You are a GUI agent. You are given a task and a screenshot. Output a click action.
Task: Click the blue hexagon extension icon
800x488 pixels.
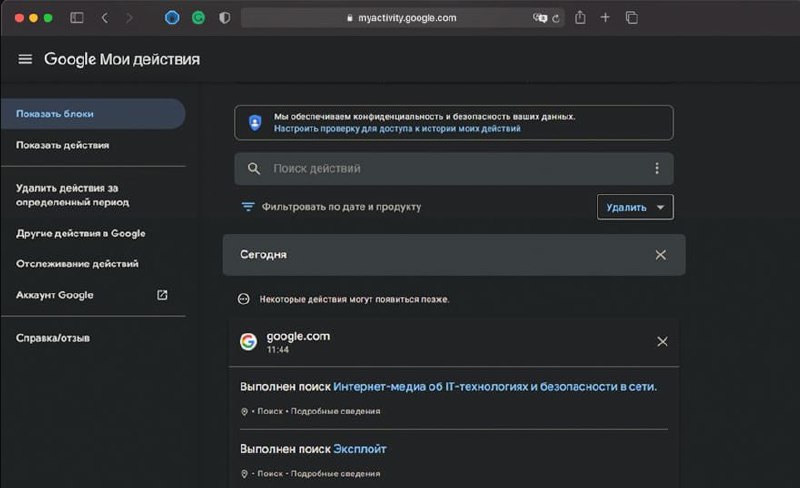click(172, 18)
